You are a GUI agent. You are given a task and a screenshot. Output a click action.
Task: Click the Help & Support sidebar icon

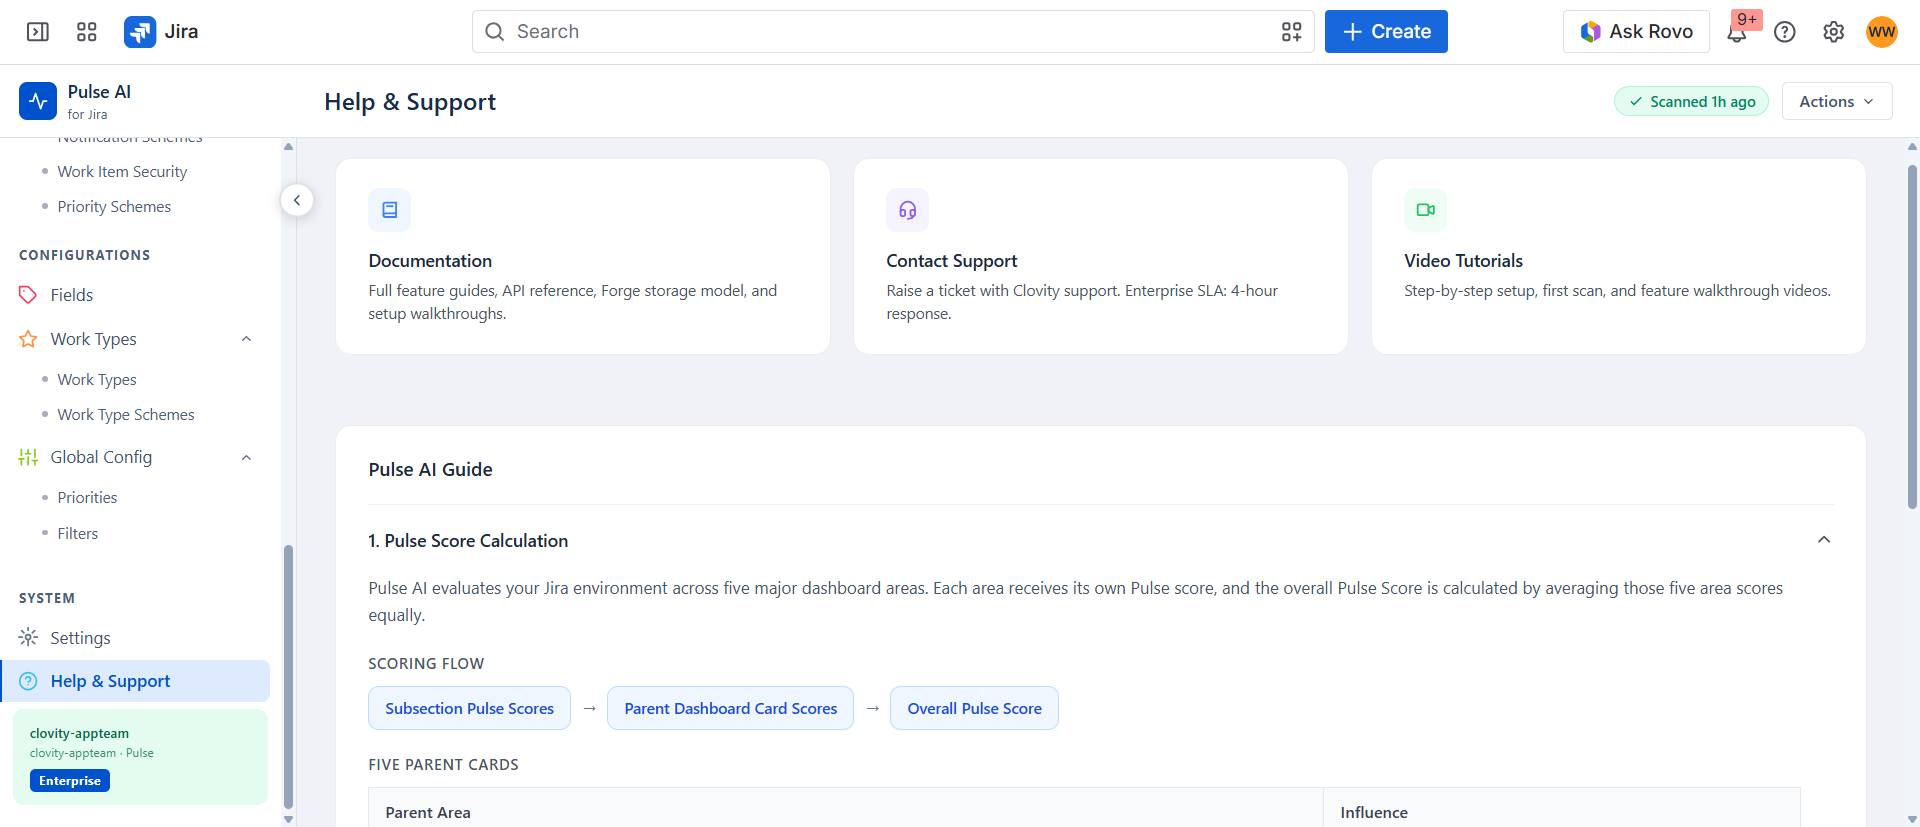[28, 681]
